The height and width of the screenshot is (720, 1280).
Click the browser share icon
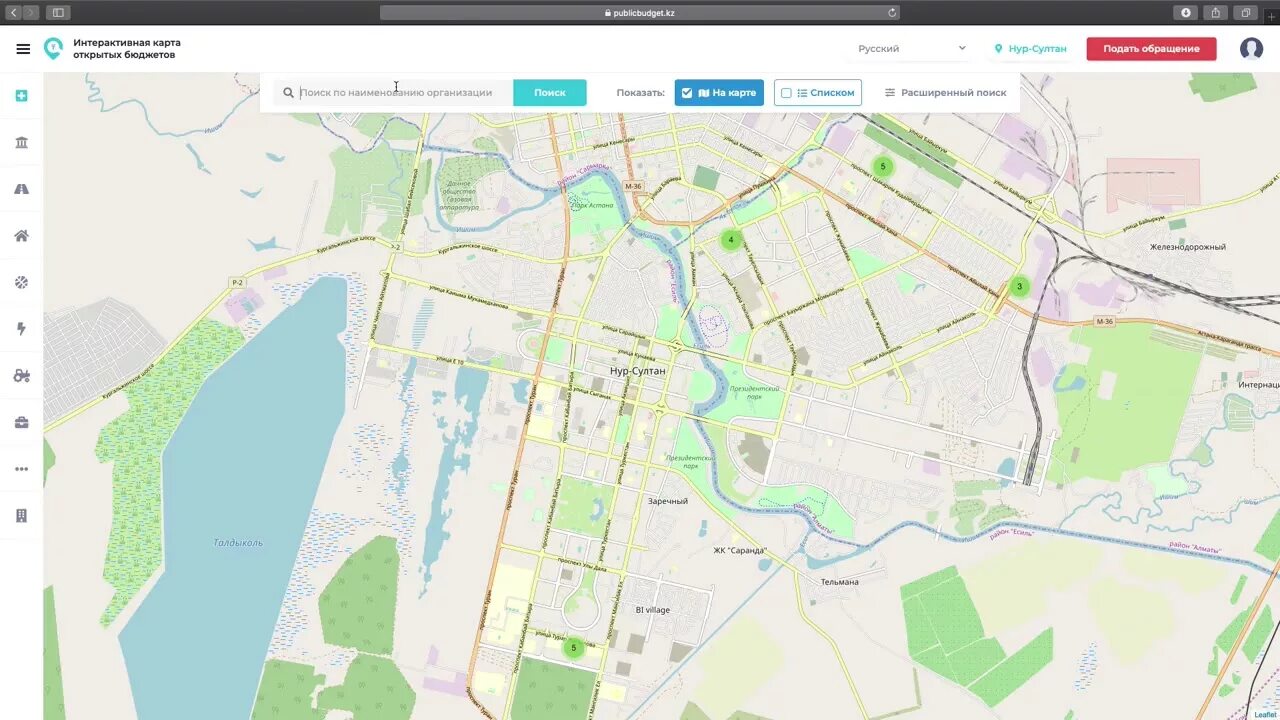(1216, 12)
